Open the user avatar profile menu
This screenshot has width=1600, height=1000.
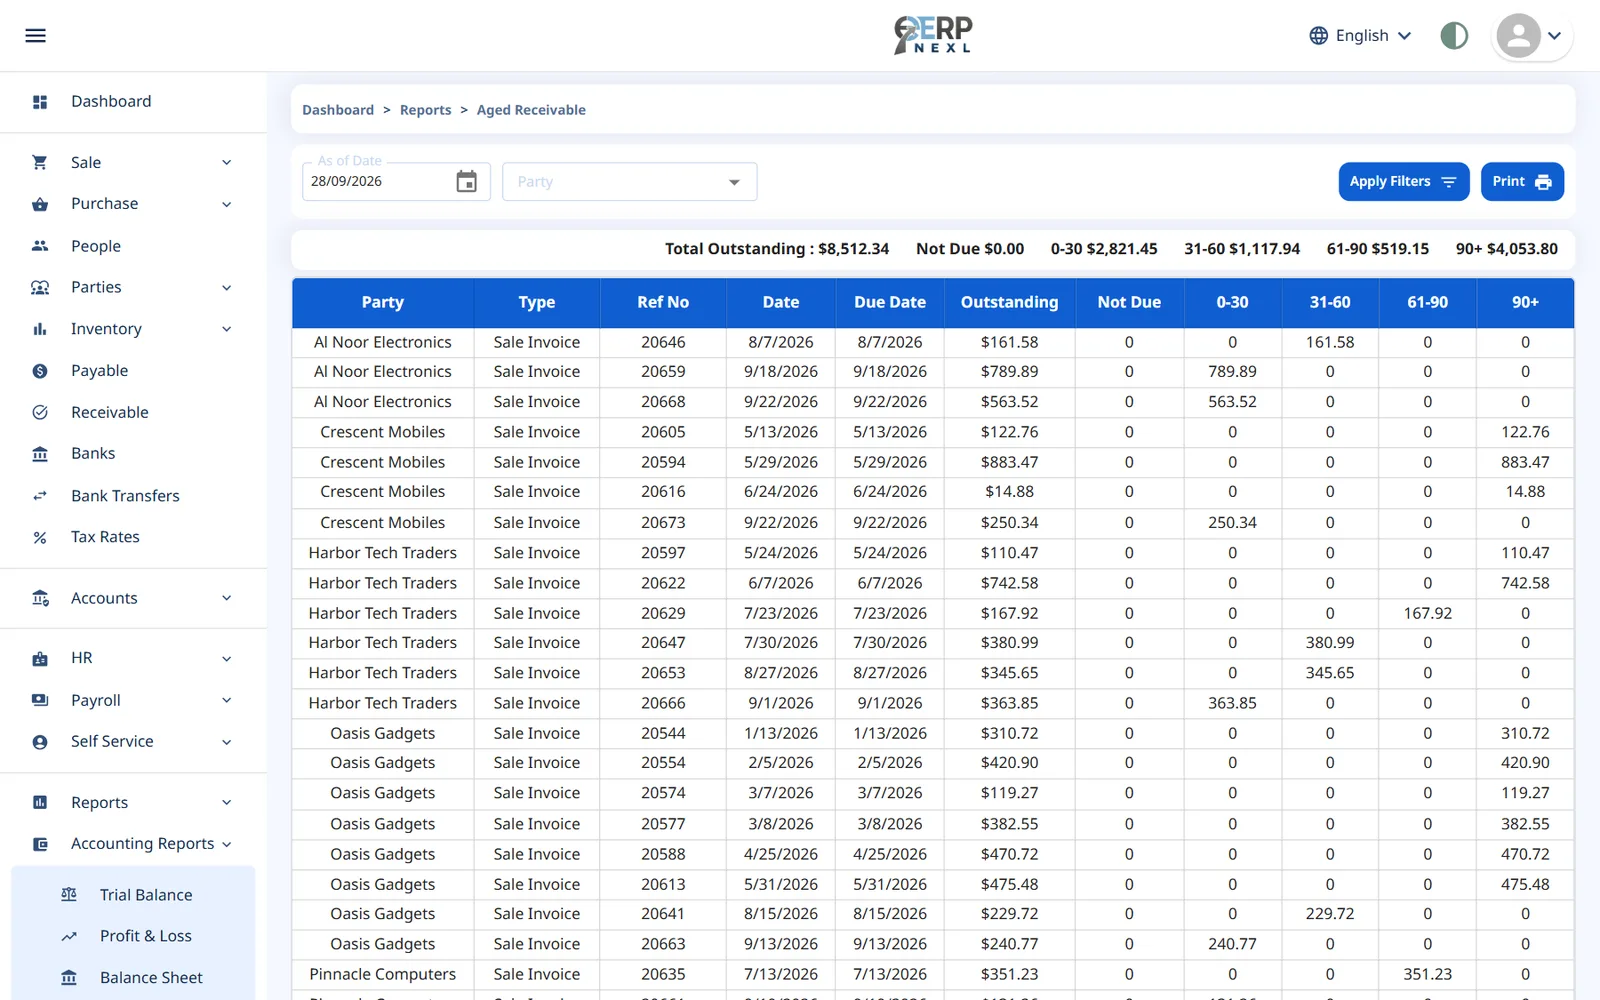tap(1532, 36)
